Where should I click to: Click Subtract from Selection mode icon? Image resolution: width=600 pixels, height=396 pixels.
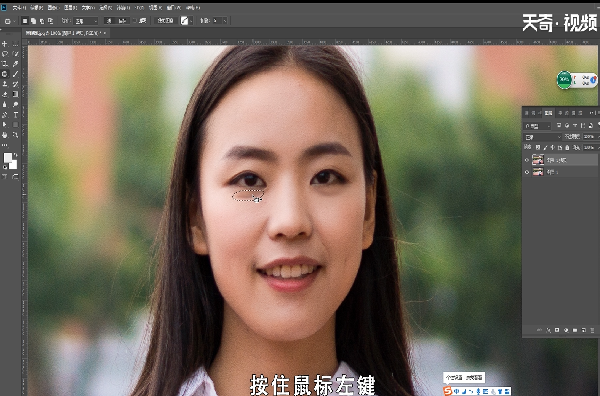[42, 21]
